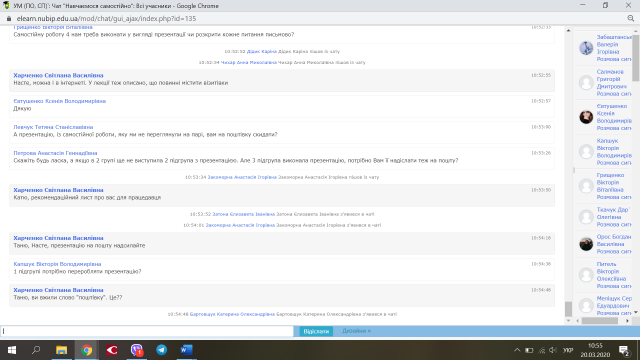Open the zoom magnifier icon in the address bar
The width and height of the screenshot is (640, 360).
(x=631, y=18)
